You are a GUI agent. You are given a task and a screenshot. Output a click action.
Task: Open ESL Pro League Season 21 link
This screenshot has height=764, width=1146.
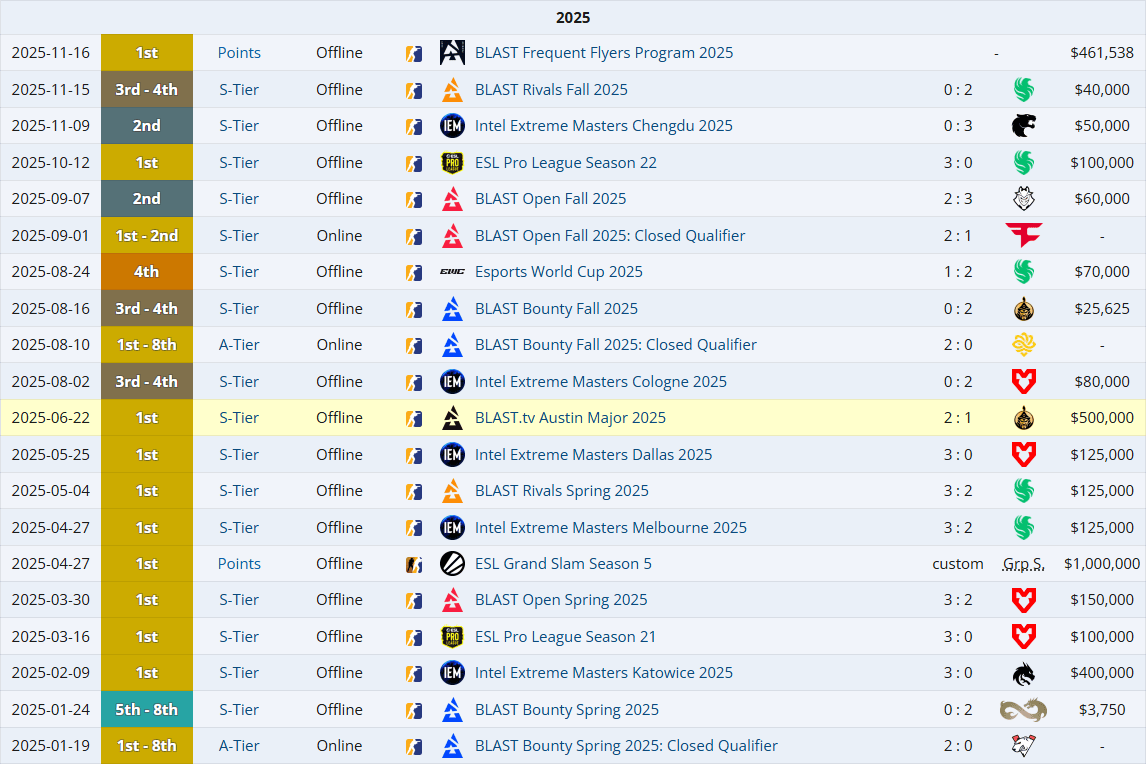(x=565, y=637)
